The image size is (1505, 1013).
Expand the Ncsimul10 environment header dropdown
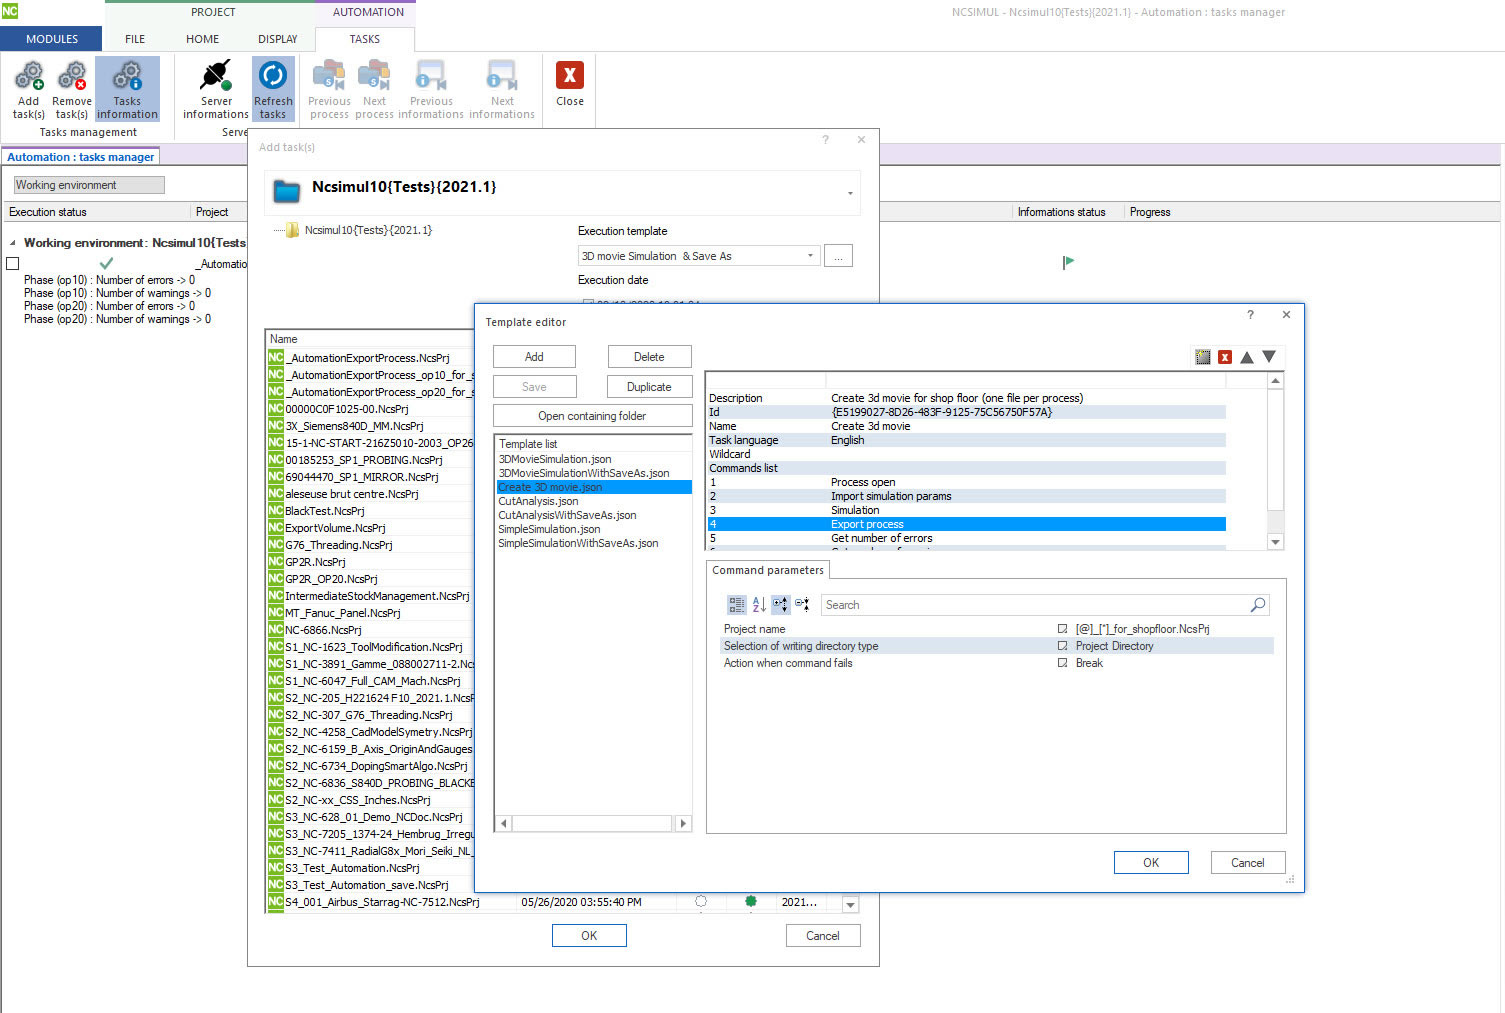click(850, 193)
